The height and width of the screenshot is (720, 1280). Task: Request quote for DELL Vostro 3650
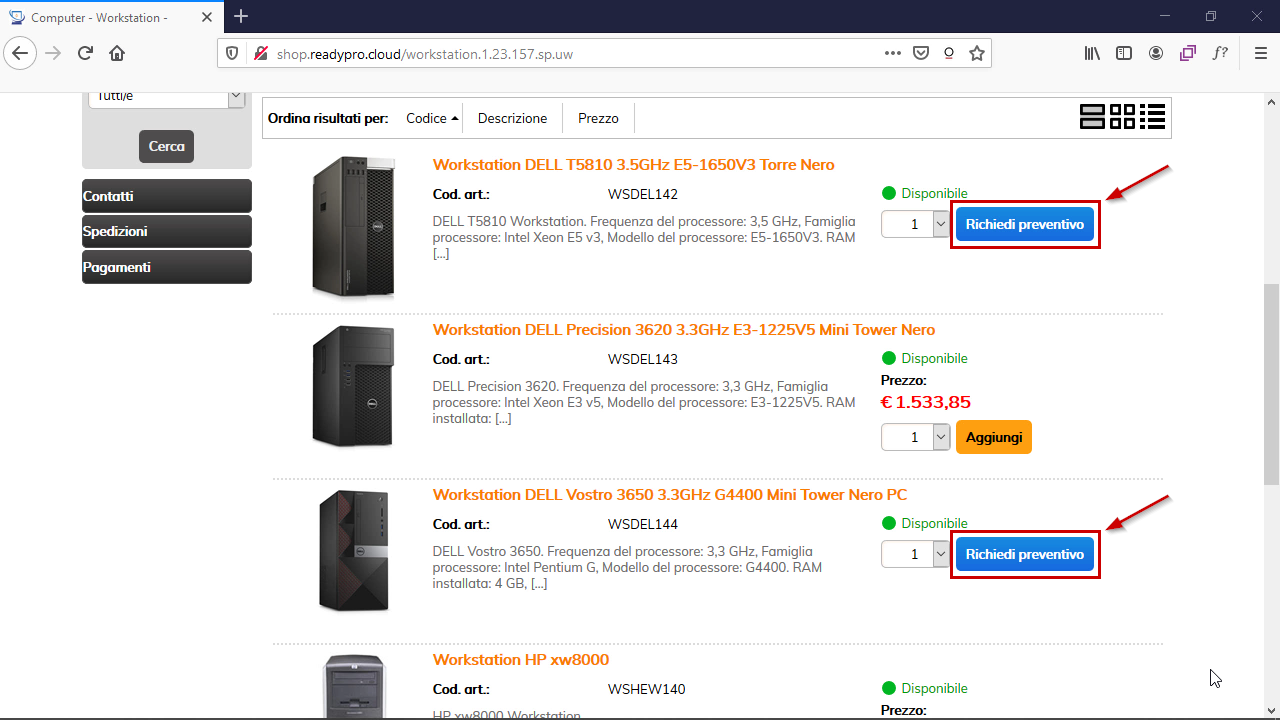(x=1025, y=554)
